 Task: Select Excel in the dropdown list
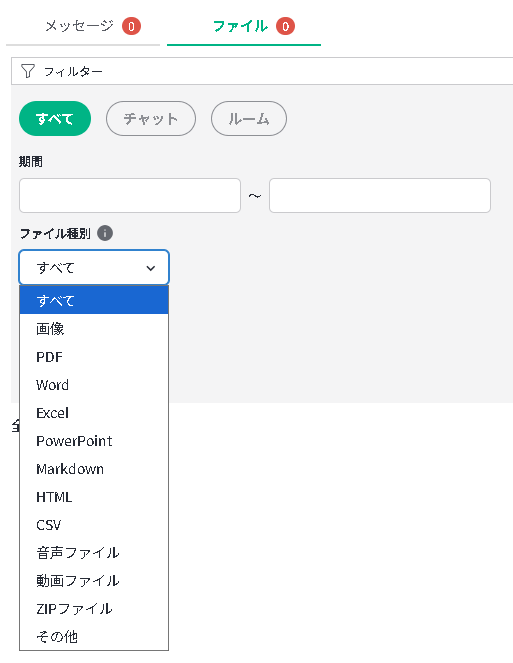click(94, 413)
